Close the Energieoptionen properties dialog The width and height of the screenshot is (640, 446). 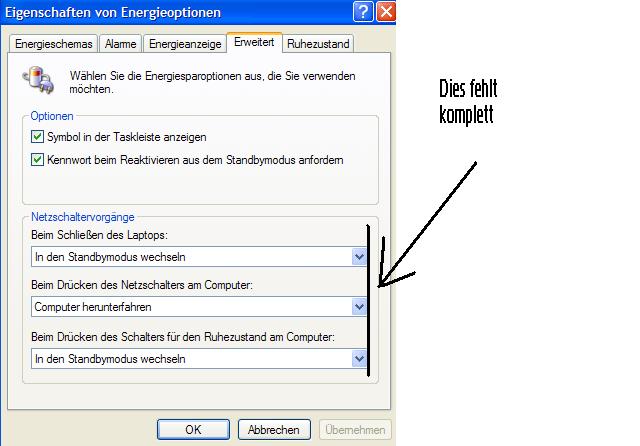pyautogui.click(x=386, y=11)
